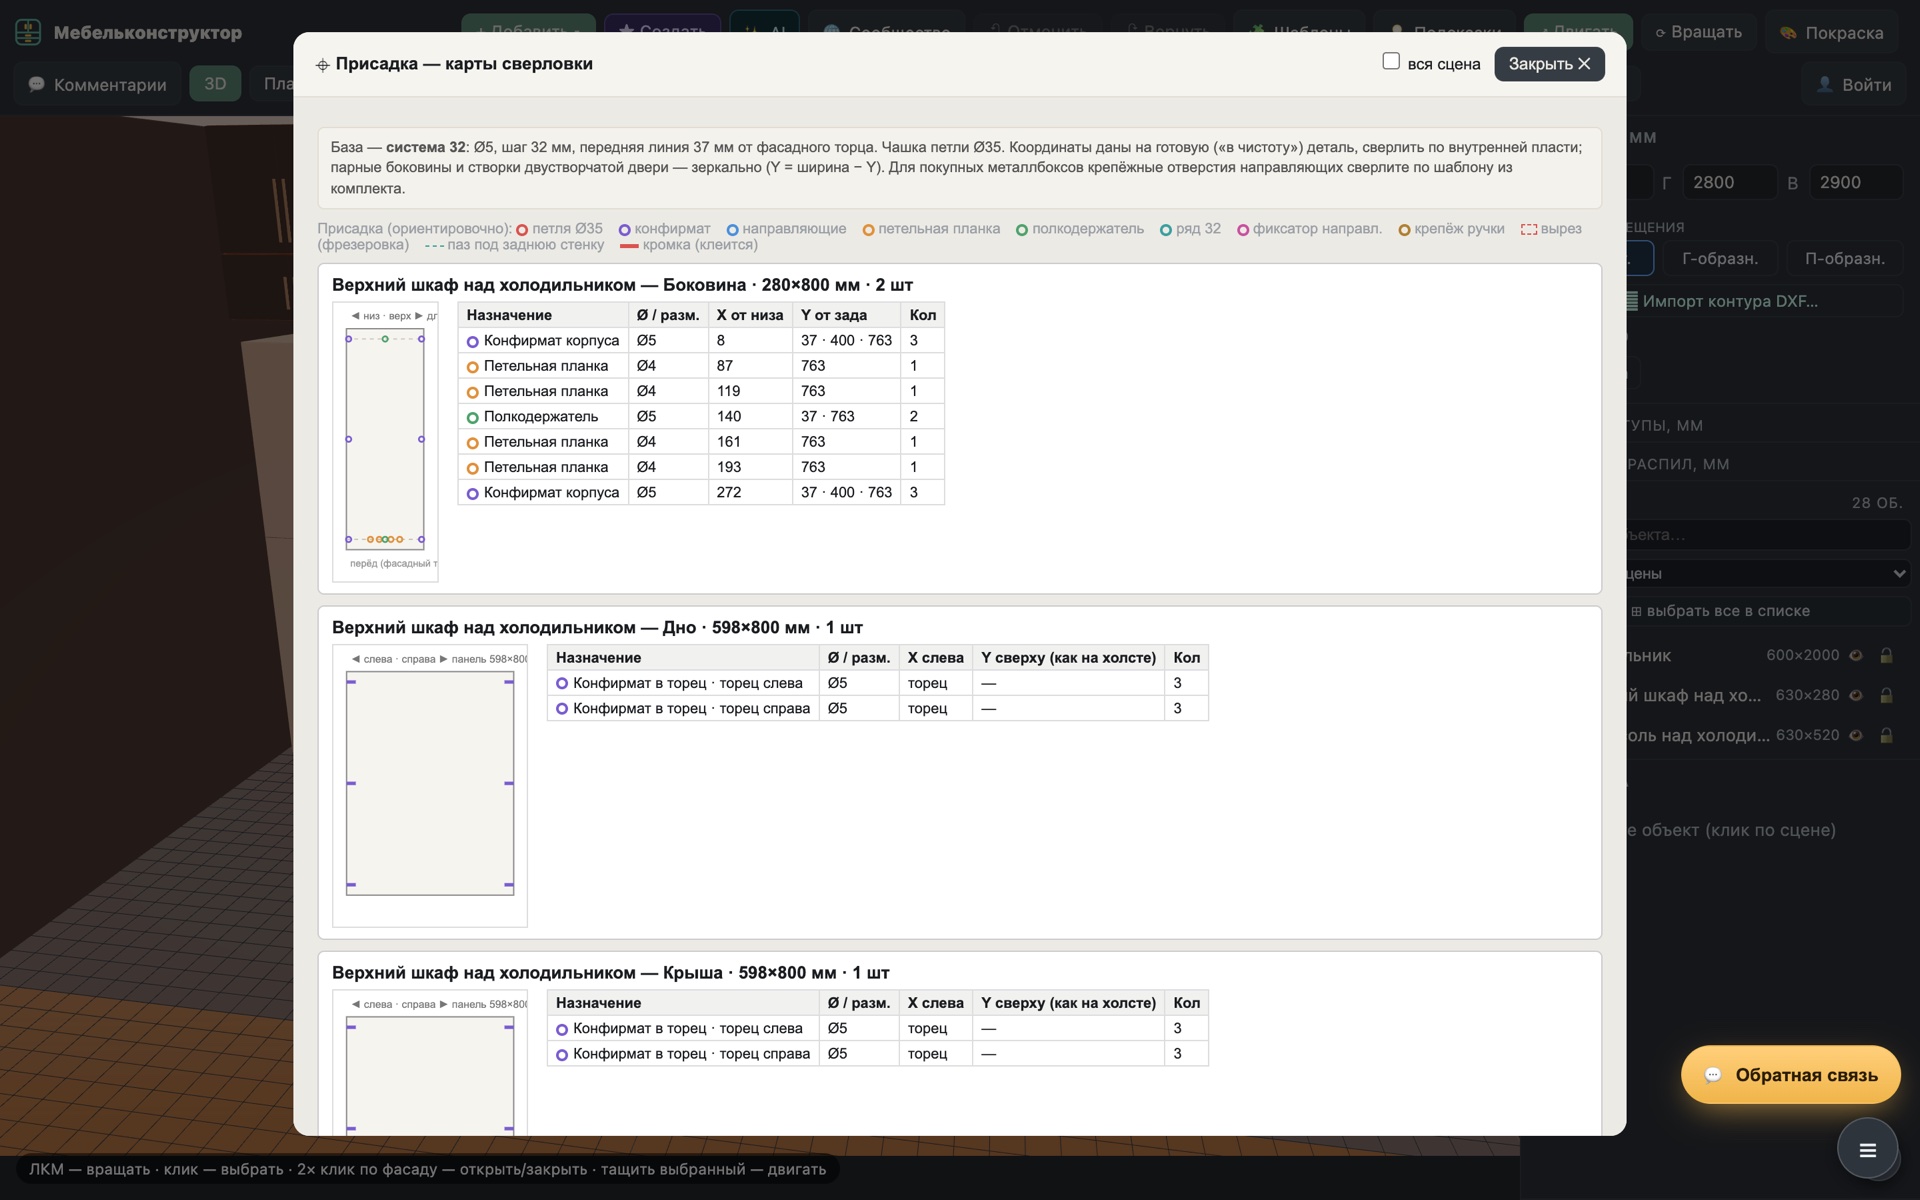The height and width of the screenshot is (1200, 1920).
Task: Toggle eye icon on the 630×520 row
Action: (x=1856, y=735)
